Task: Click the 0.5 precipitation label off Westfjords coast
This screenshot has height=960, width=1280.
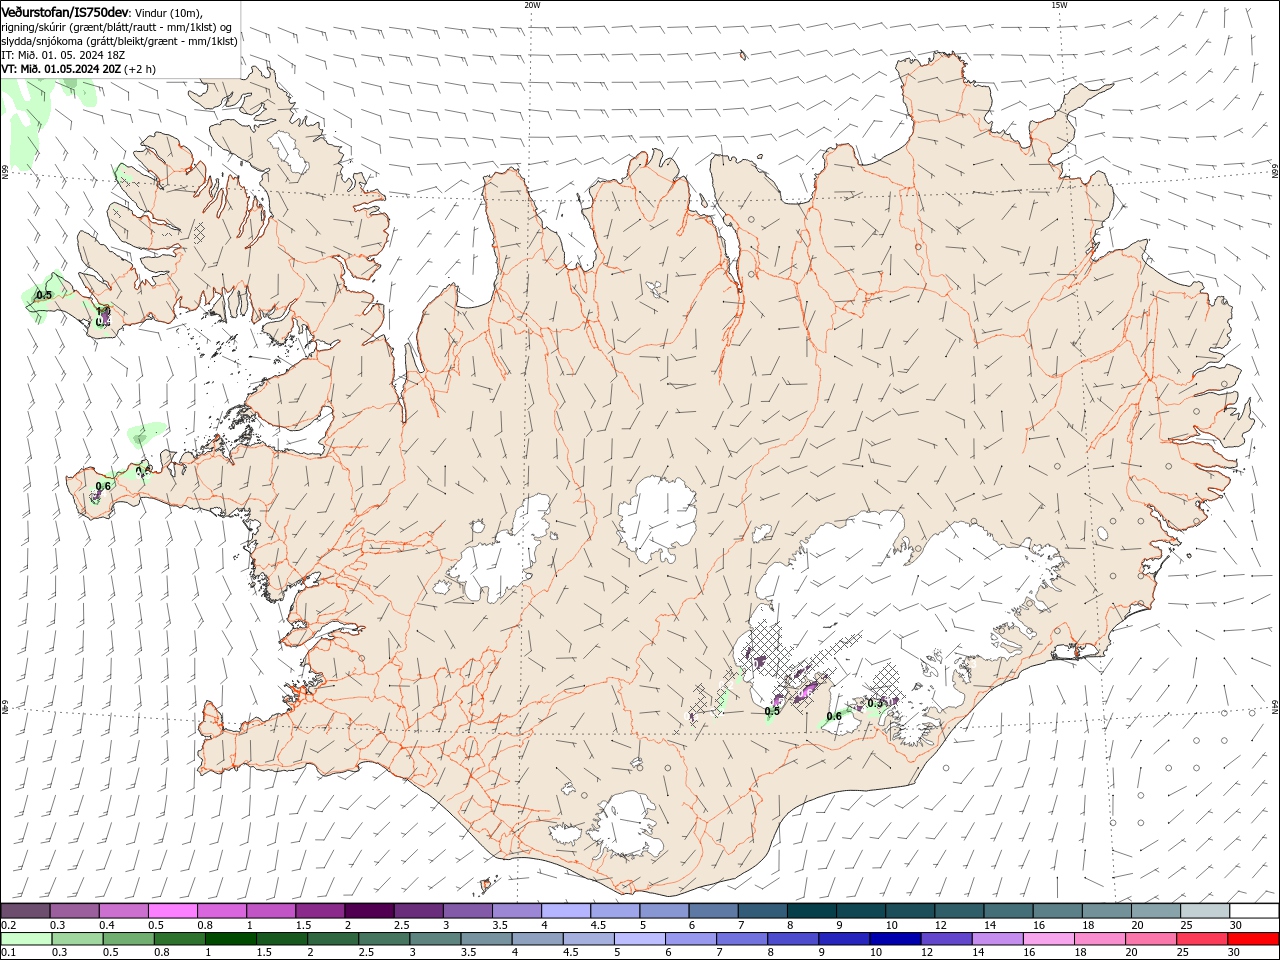Action: [44, 295]
